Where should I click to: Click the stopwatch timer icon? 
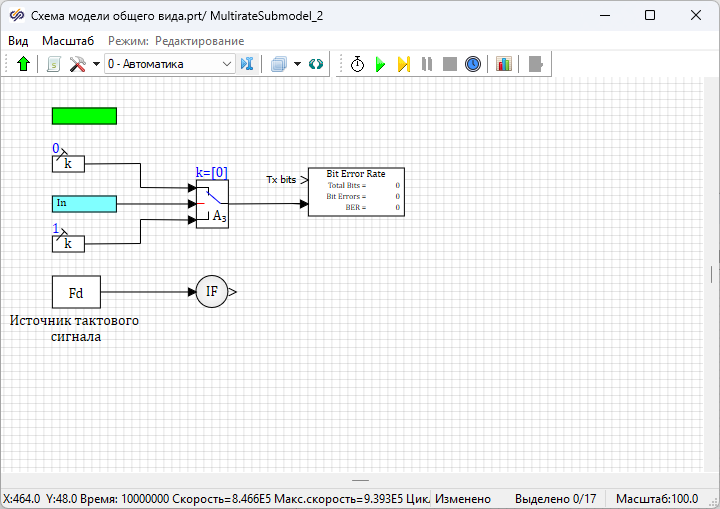[357, 64]
